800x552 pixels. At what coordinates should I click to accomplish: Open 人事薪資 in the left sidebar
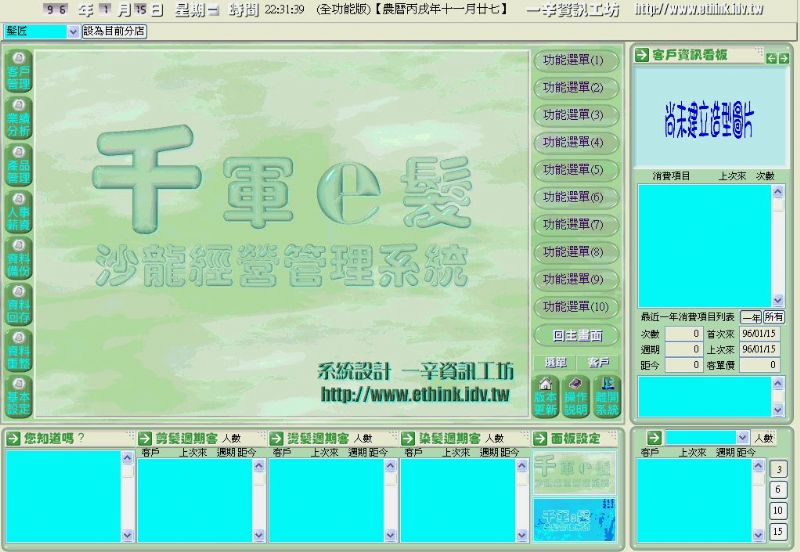(19, 211)
